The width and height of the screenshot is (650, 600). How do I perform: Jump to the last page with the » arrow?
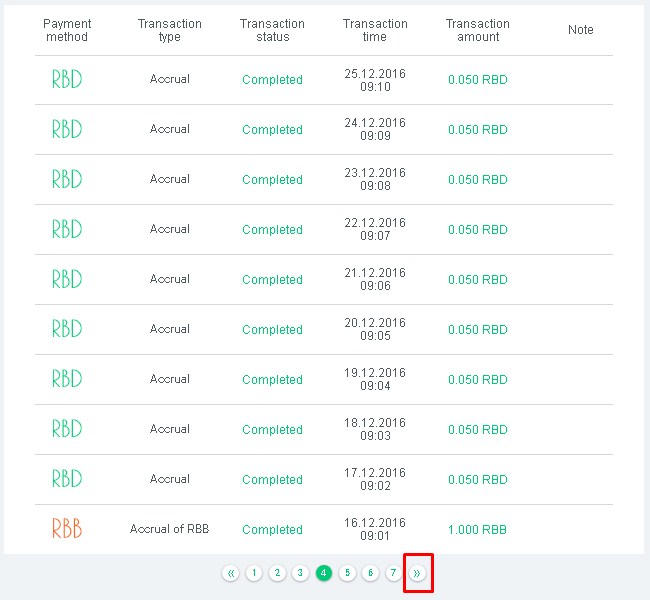(417, 573)
